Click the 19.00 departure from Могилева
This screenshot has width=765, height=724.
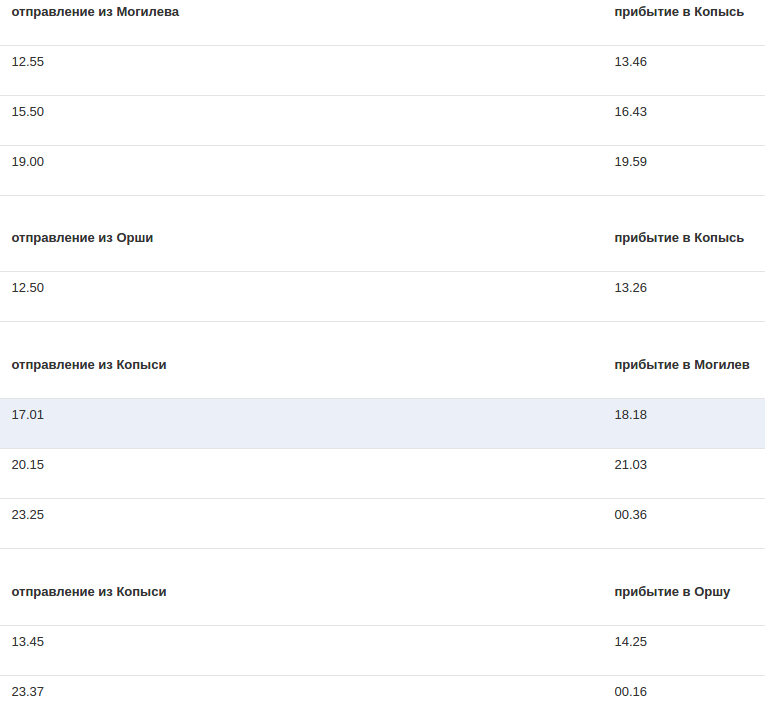pyautogui.click(x=28, y=162)
